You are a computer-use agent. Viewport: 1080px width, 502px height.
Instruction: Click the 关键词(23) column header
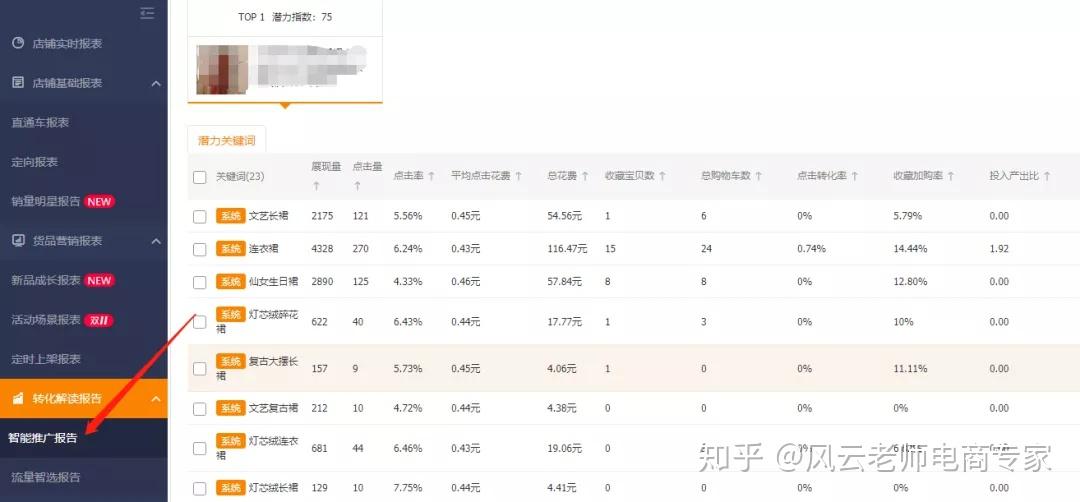240,177
